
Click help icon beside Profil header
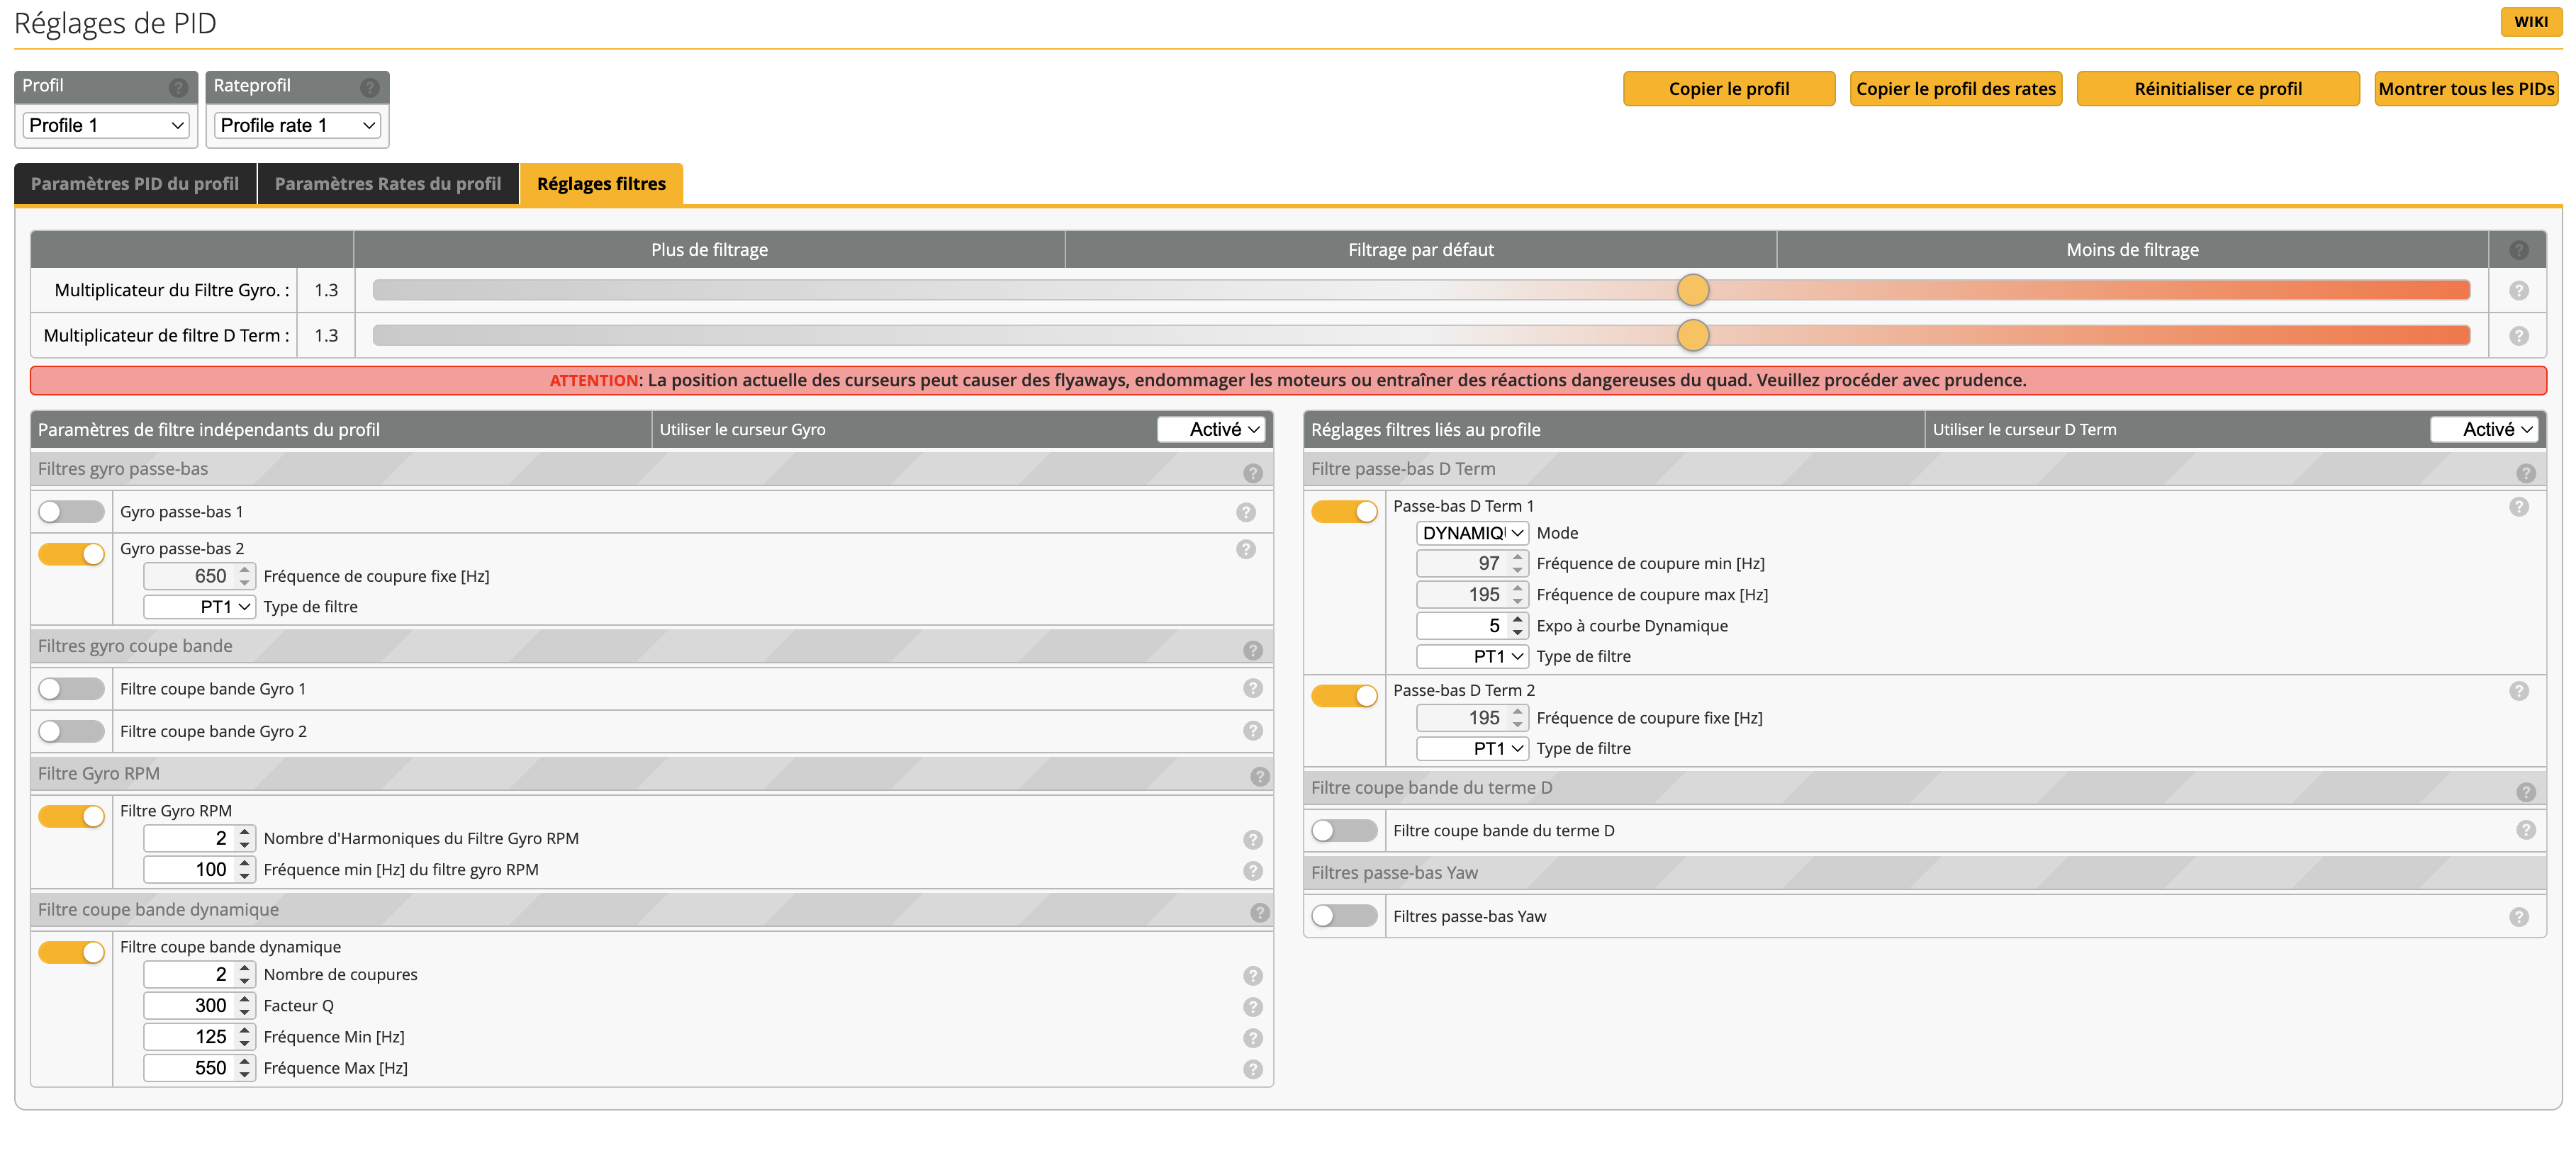point(178,87)
